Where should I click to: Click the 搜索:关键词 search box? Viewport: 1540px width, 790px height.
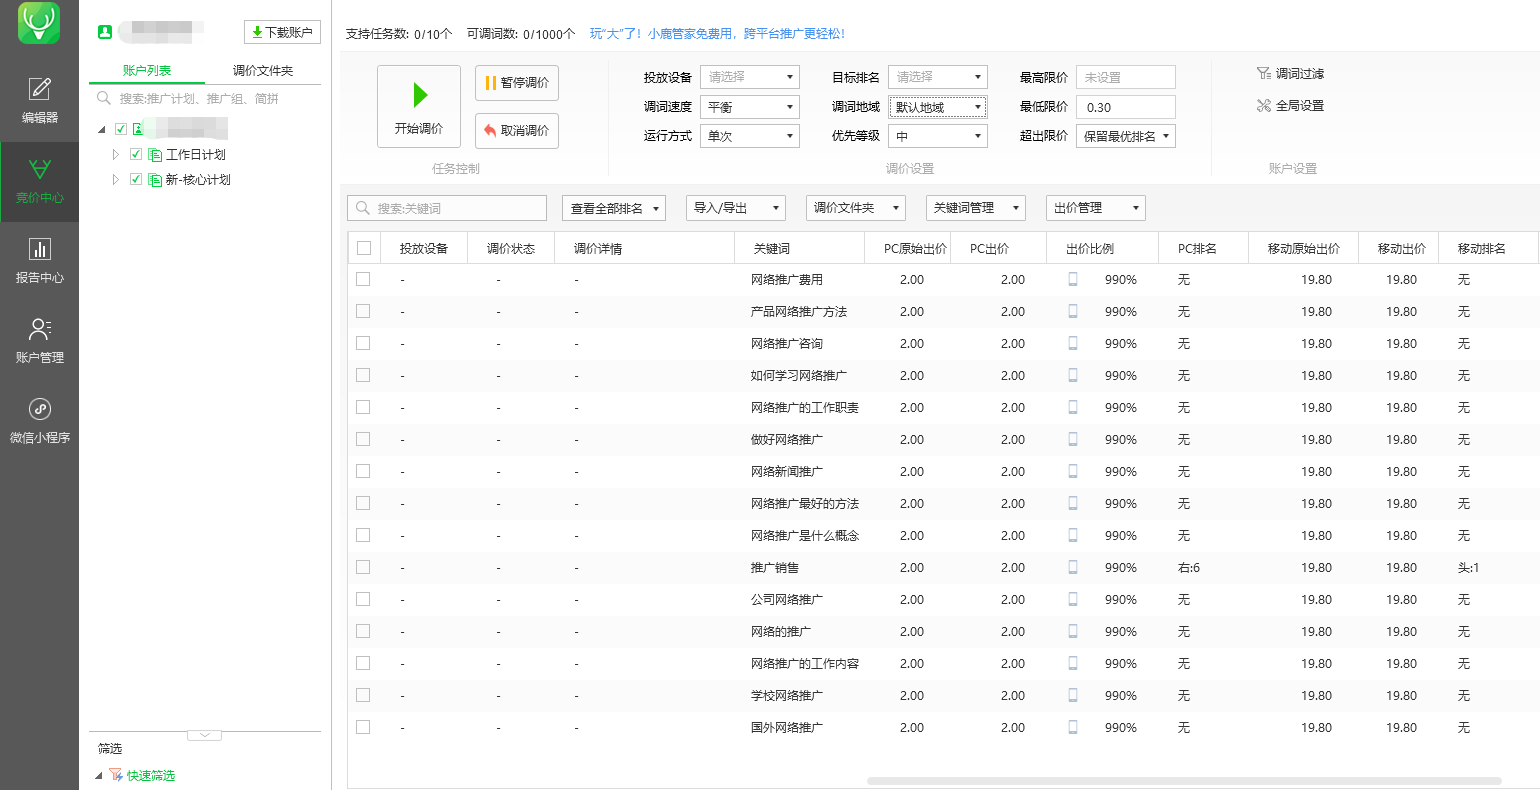(x=447, y=208)
